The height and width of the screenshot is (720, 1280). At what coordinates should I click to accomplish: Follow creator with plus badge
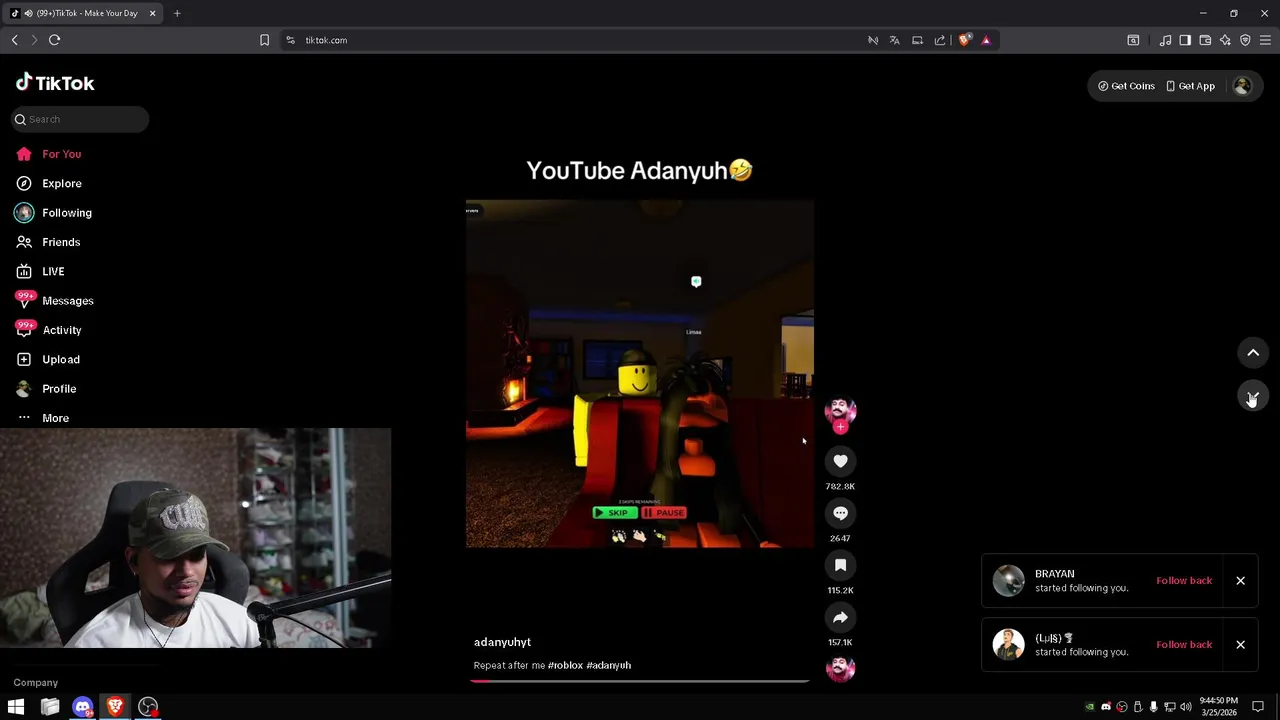(840, 427)
